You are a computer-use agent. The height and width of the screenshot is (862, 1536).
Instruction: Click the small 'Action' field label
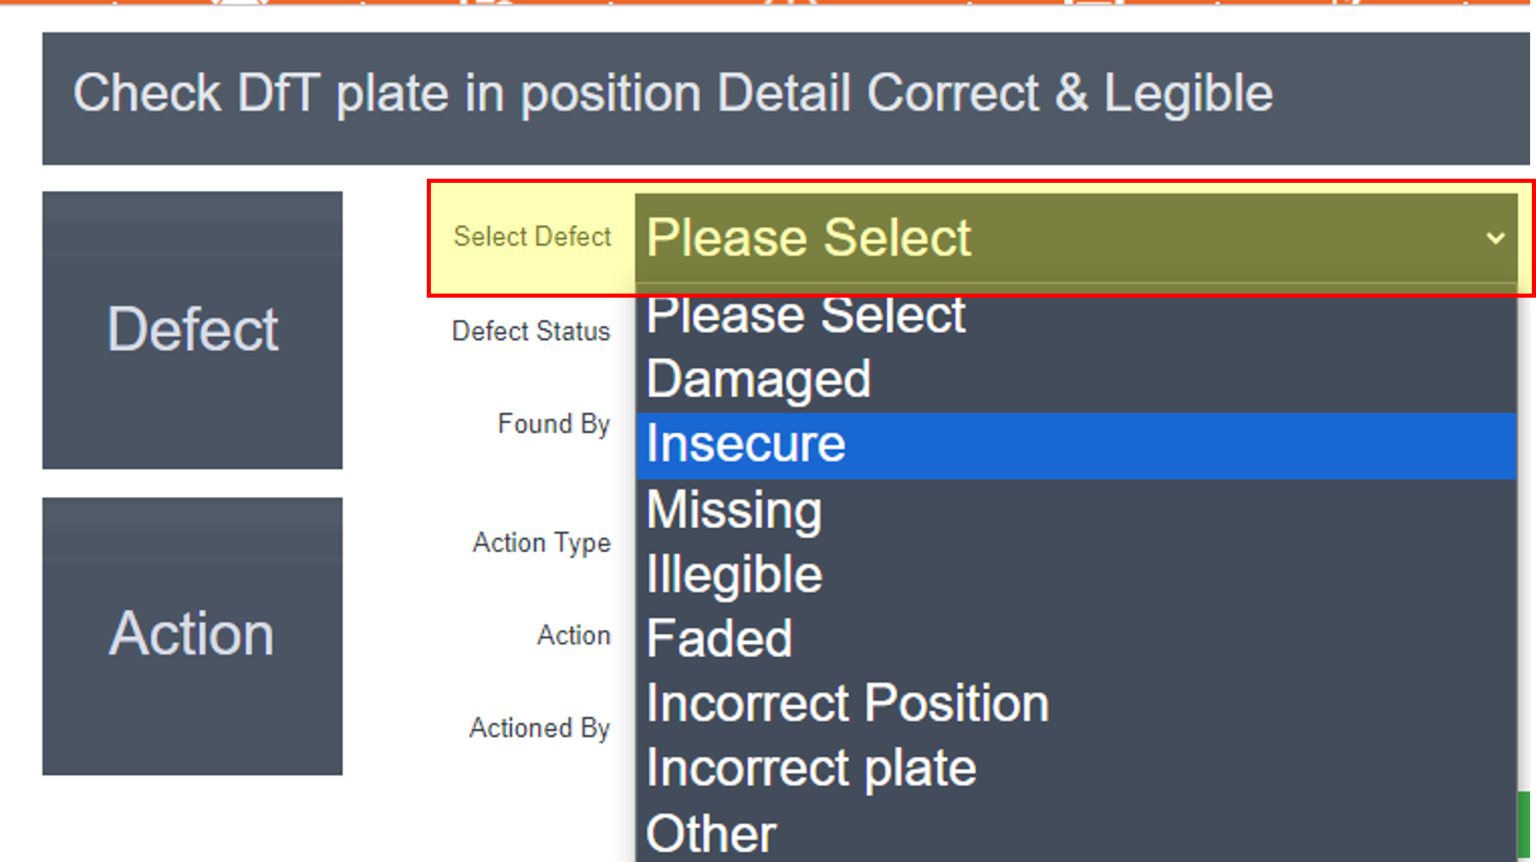click(x=574, y=635)
